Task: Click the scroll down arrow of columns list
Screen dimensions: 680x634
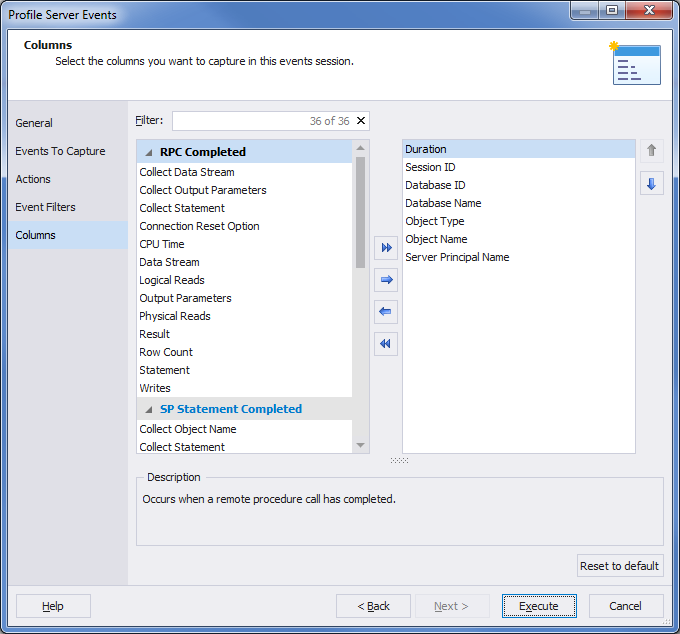Action: click(360, 445)
